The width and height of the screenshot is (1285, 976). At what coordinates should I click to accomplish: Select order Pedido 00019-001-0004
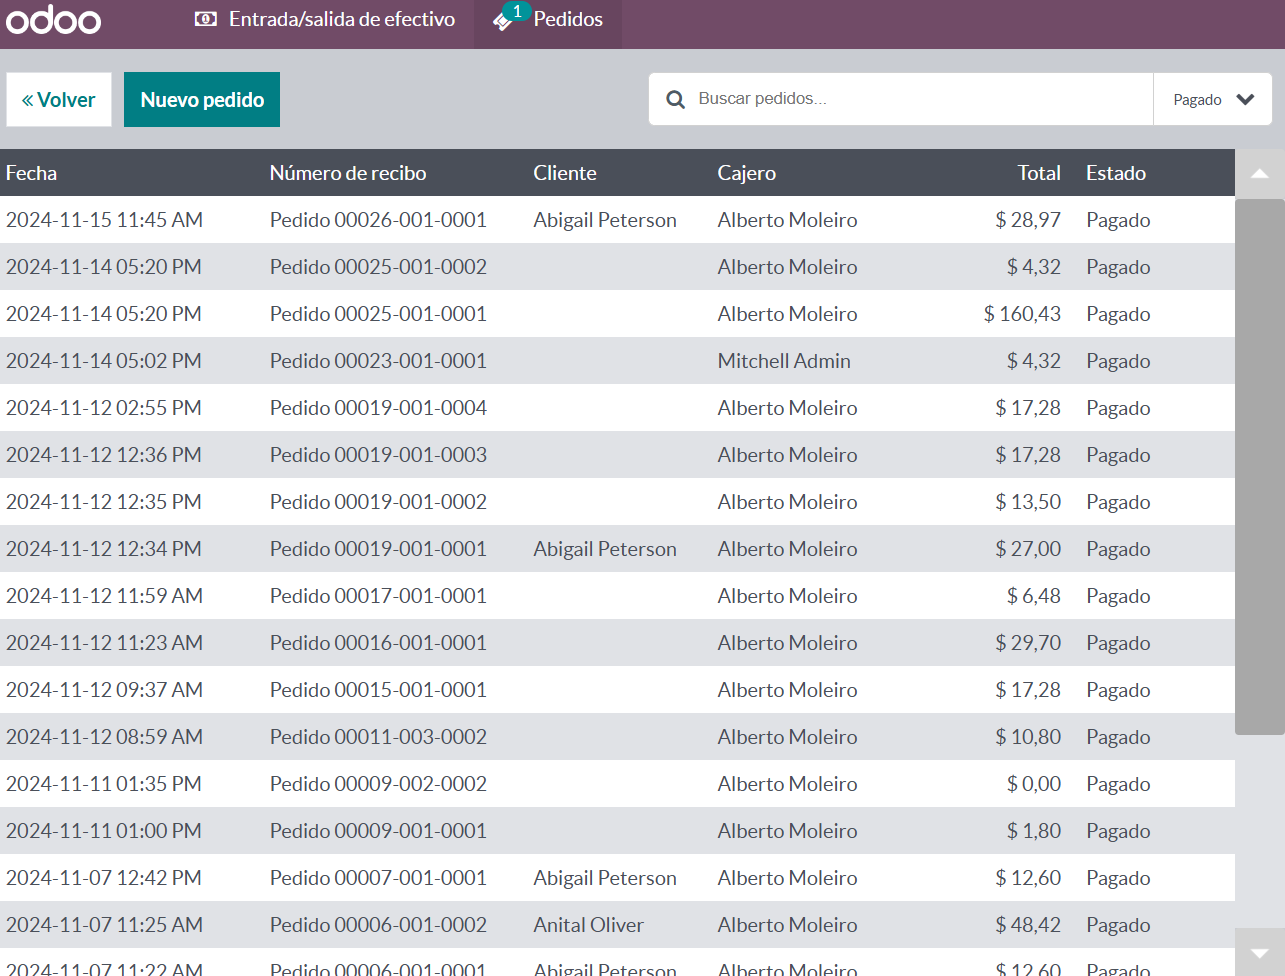(617, 408)
